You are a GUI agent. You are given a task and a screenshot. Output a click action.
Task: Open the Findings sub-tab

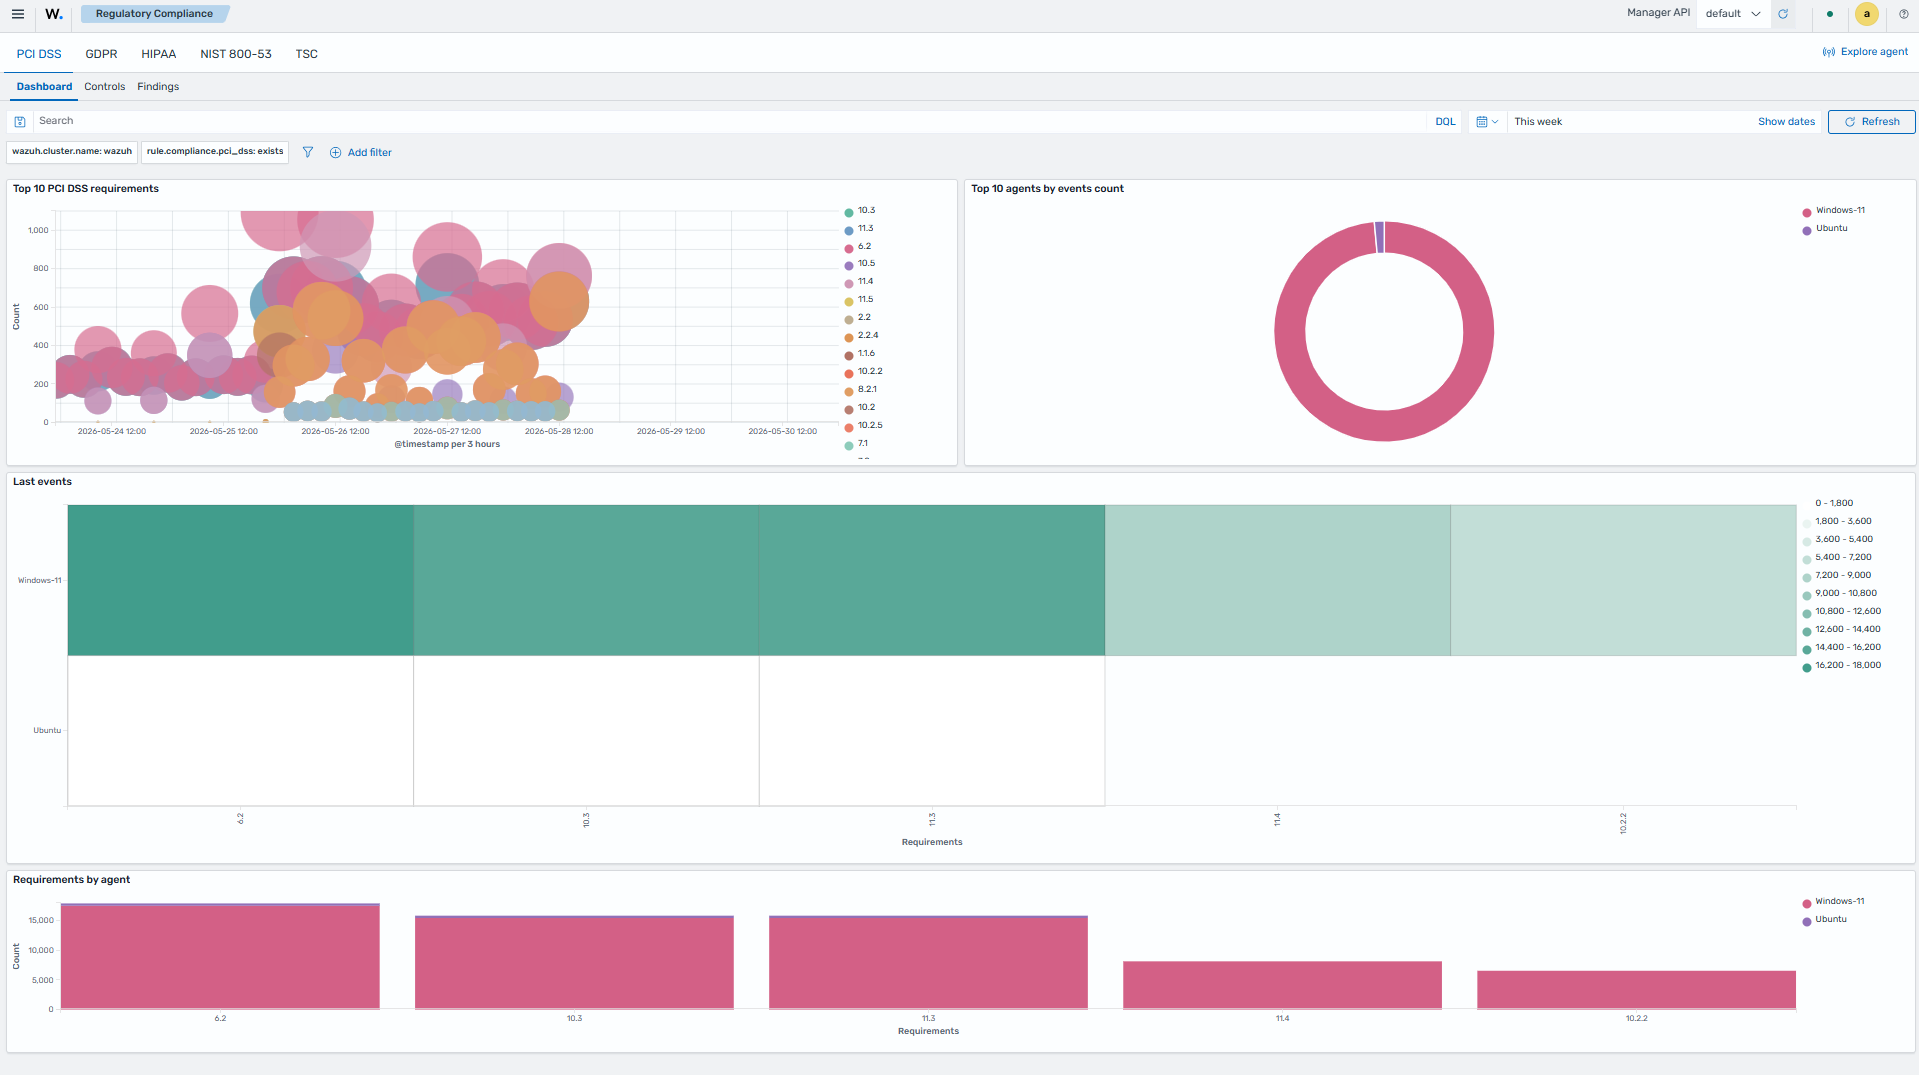158,87
